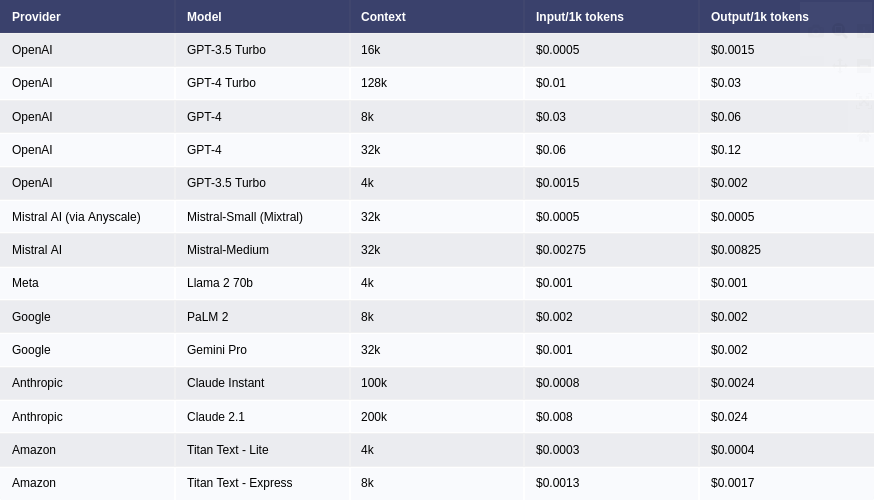Select the Mistral AI (via Anyscale) provider cell
This screenshot has height=500, width=874.
(76, 217)
